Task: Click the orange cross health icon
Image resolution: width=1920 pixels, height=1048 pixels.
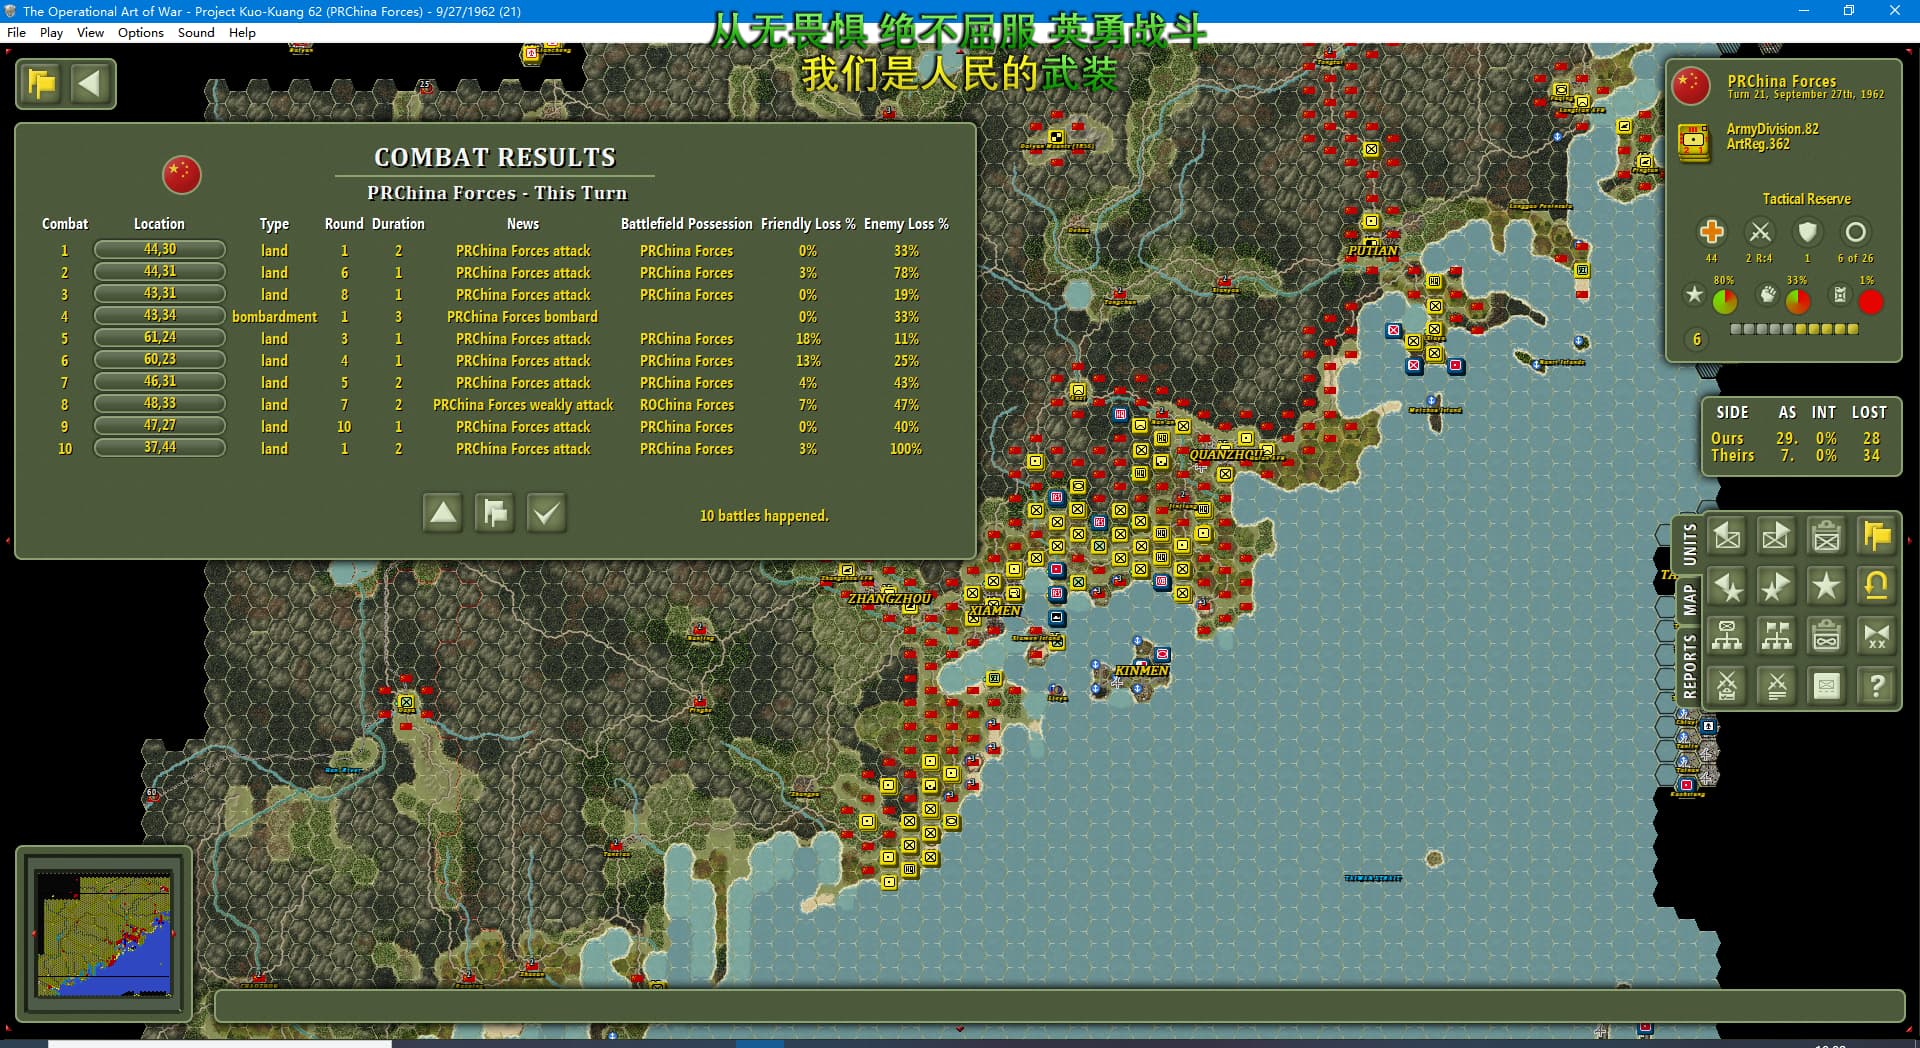Action: click(x=1711, y=232)
